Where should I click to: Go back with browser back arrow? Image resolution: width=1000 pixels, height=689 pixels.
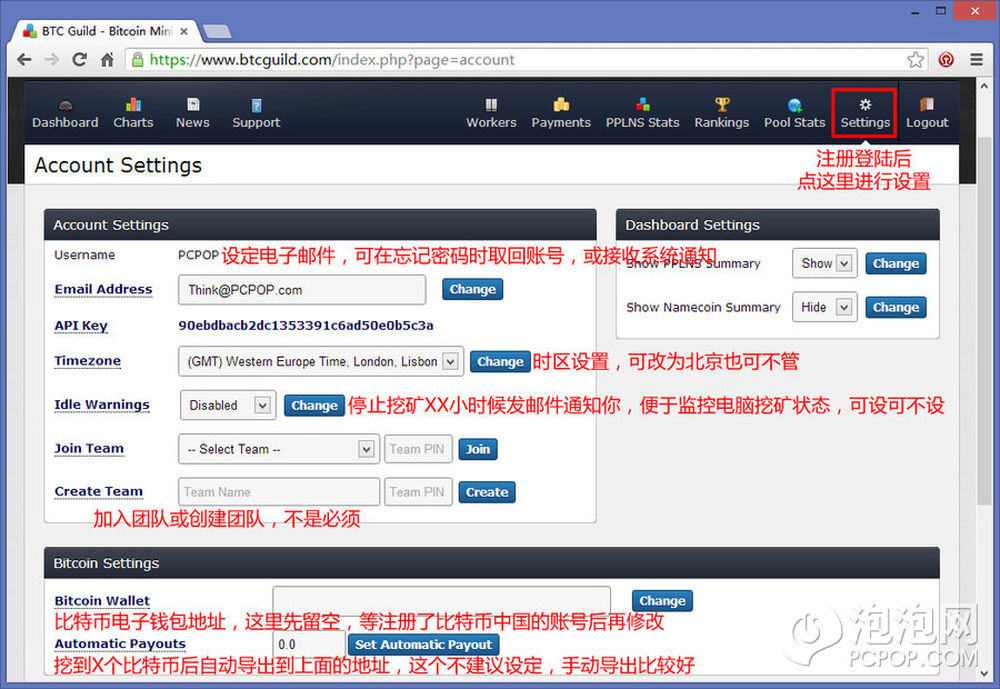tap(24, 60)
